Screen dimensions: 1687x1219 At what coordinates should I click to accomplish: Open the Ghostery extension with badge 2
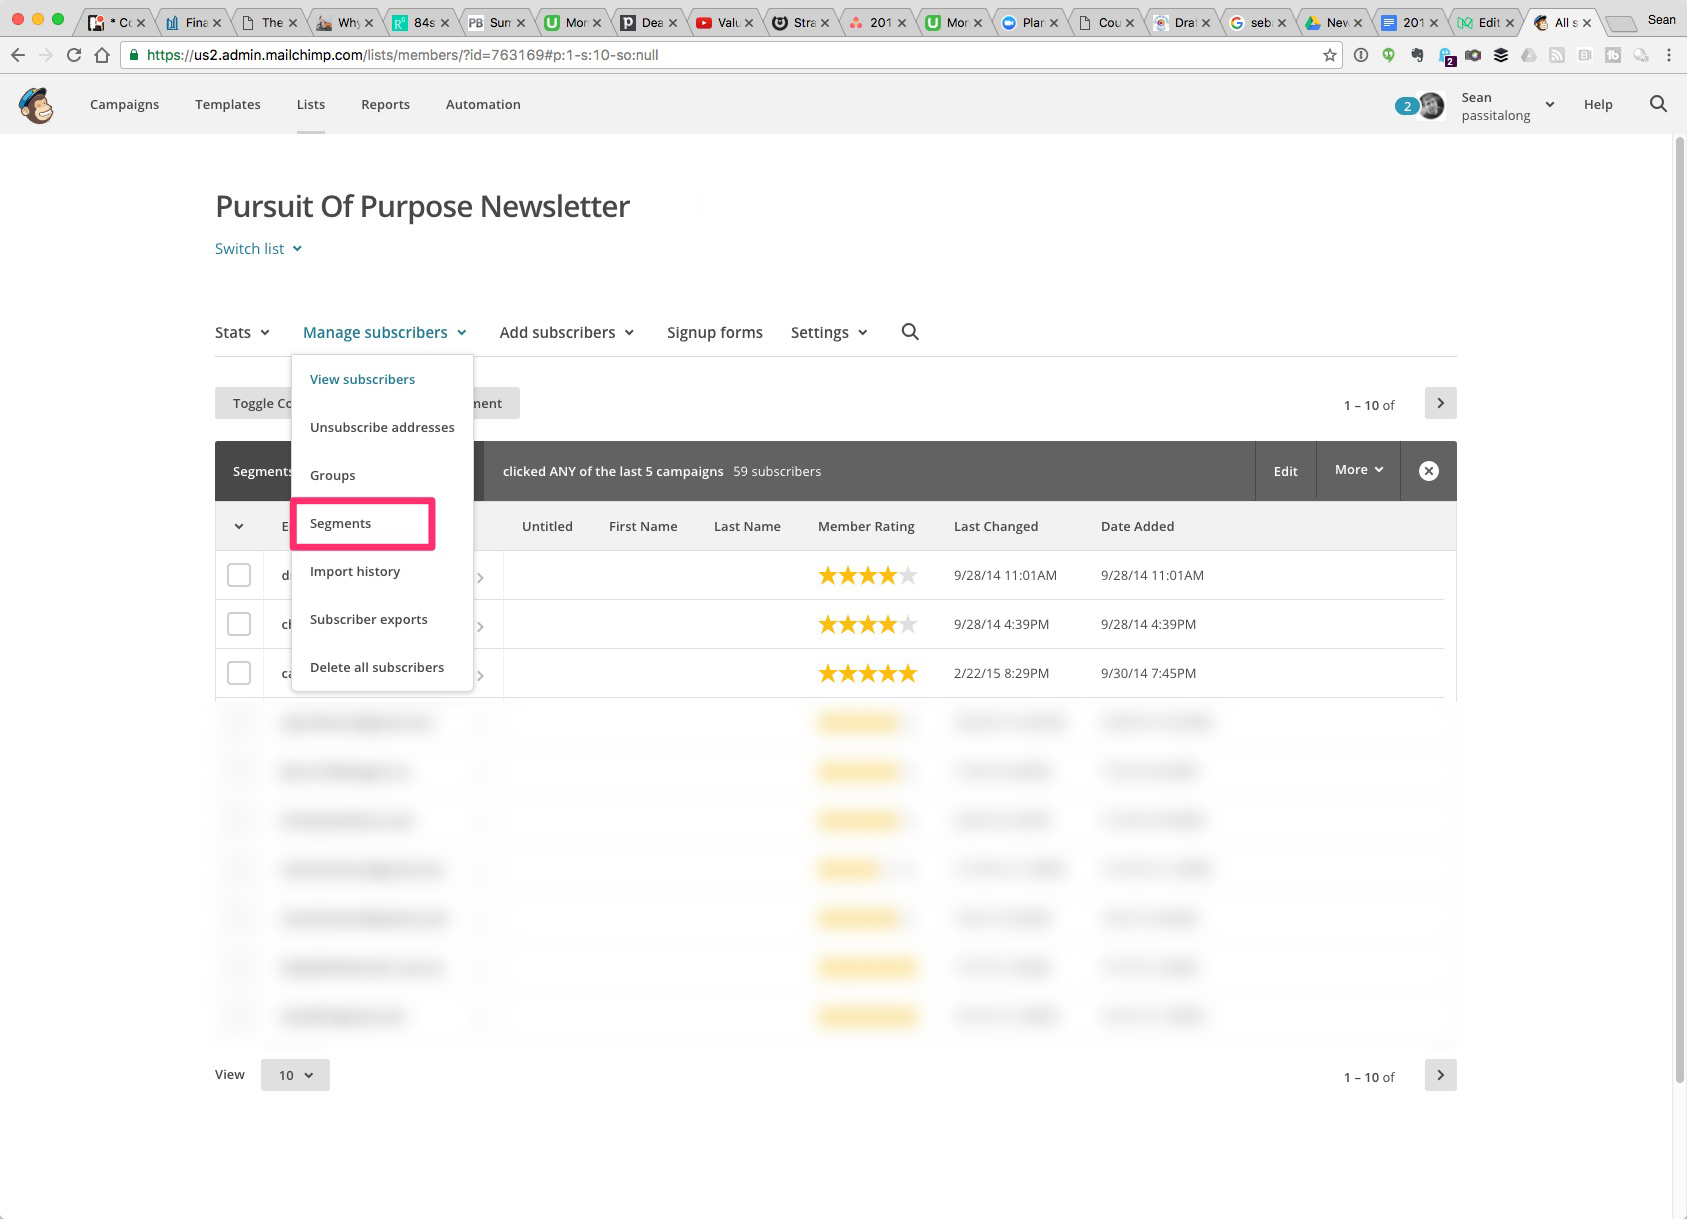[1446, 57]
